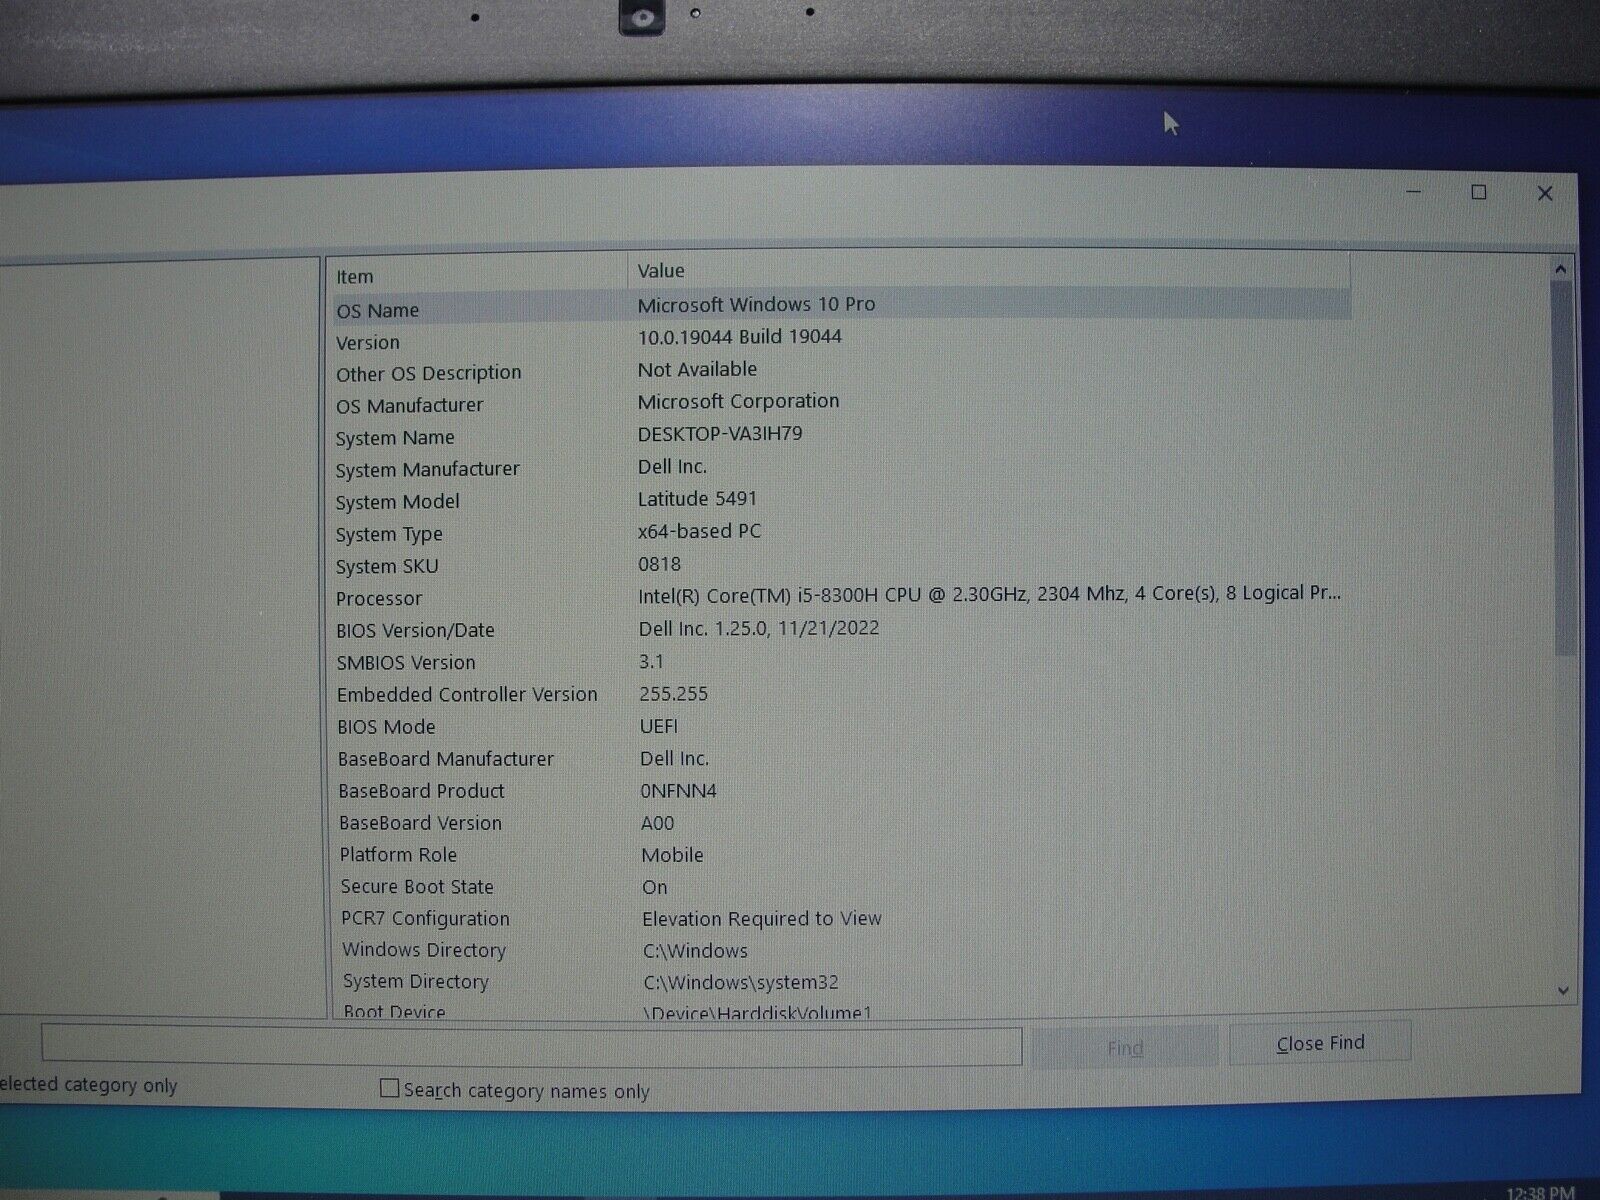Click value 'Elevation Required to View'
Image resolution: width=1600 pixels, height=1200 pixels.
pyautogui.click(x=762, y=918)
